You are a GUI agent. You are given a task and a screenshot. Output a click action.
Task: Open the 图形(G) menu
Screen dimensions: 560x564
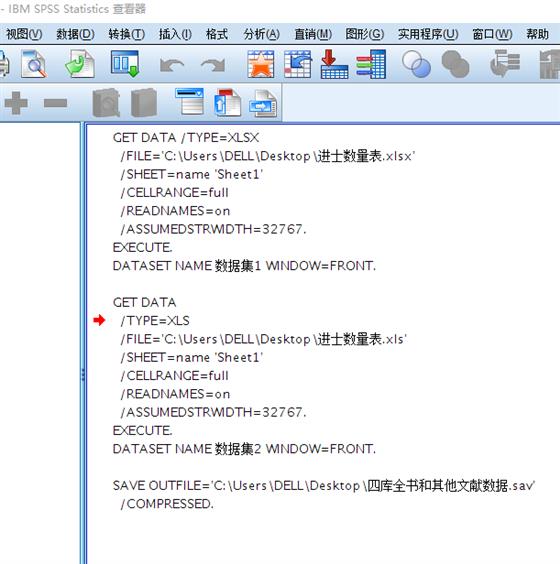[364, 35]
